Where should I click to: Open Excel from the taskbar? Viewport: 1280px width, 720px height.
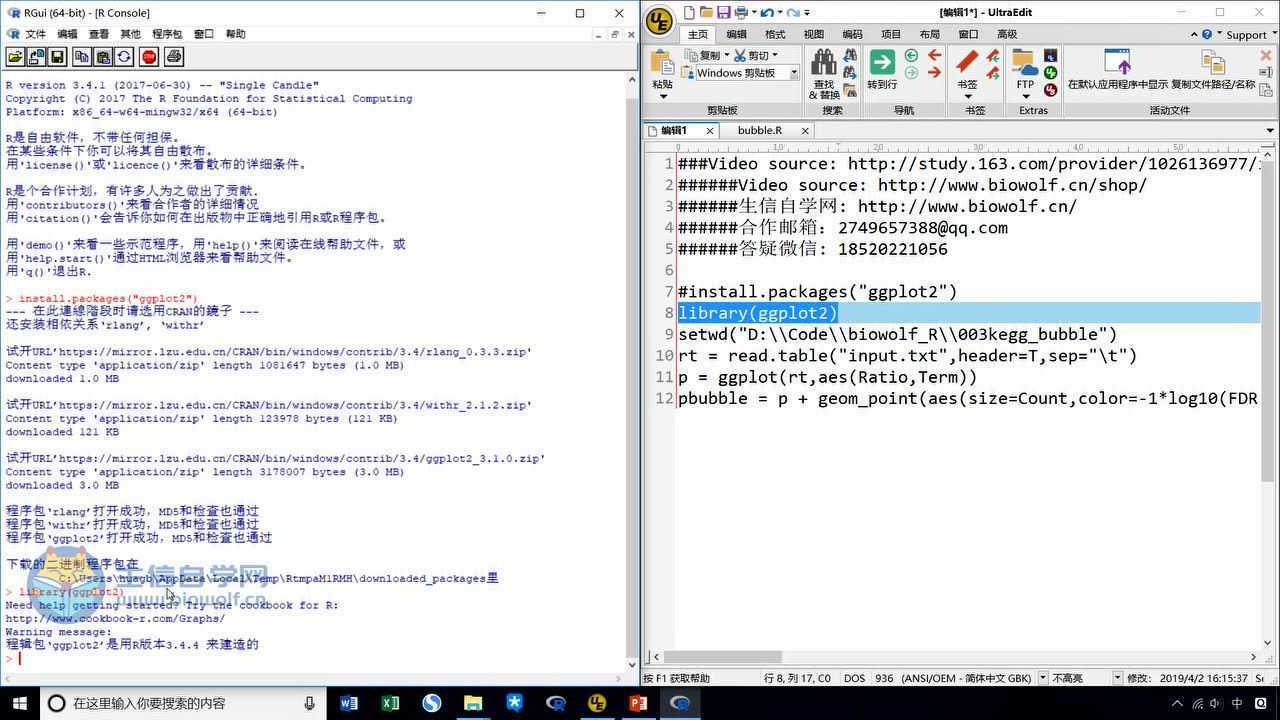(390, 703)
